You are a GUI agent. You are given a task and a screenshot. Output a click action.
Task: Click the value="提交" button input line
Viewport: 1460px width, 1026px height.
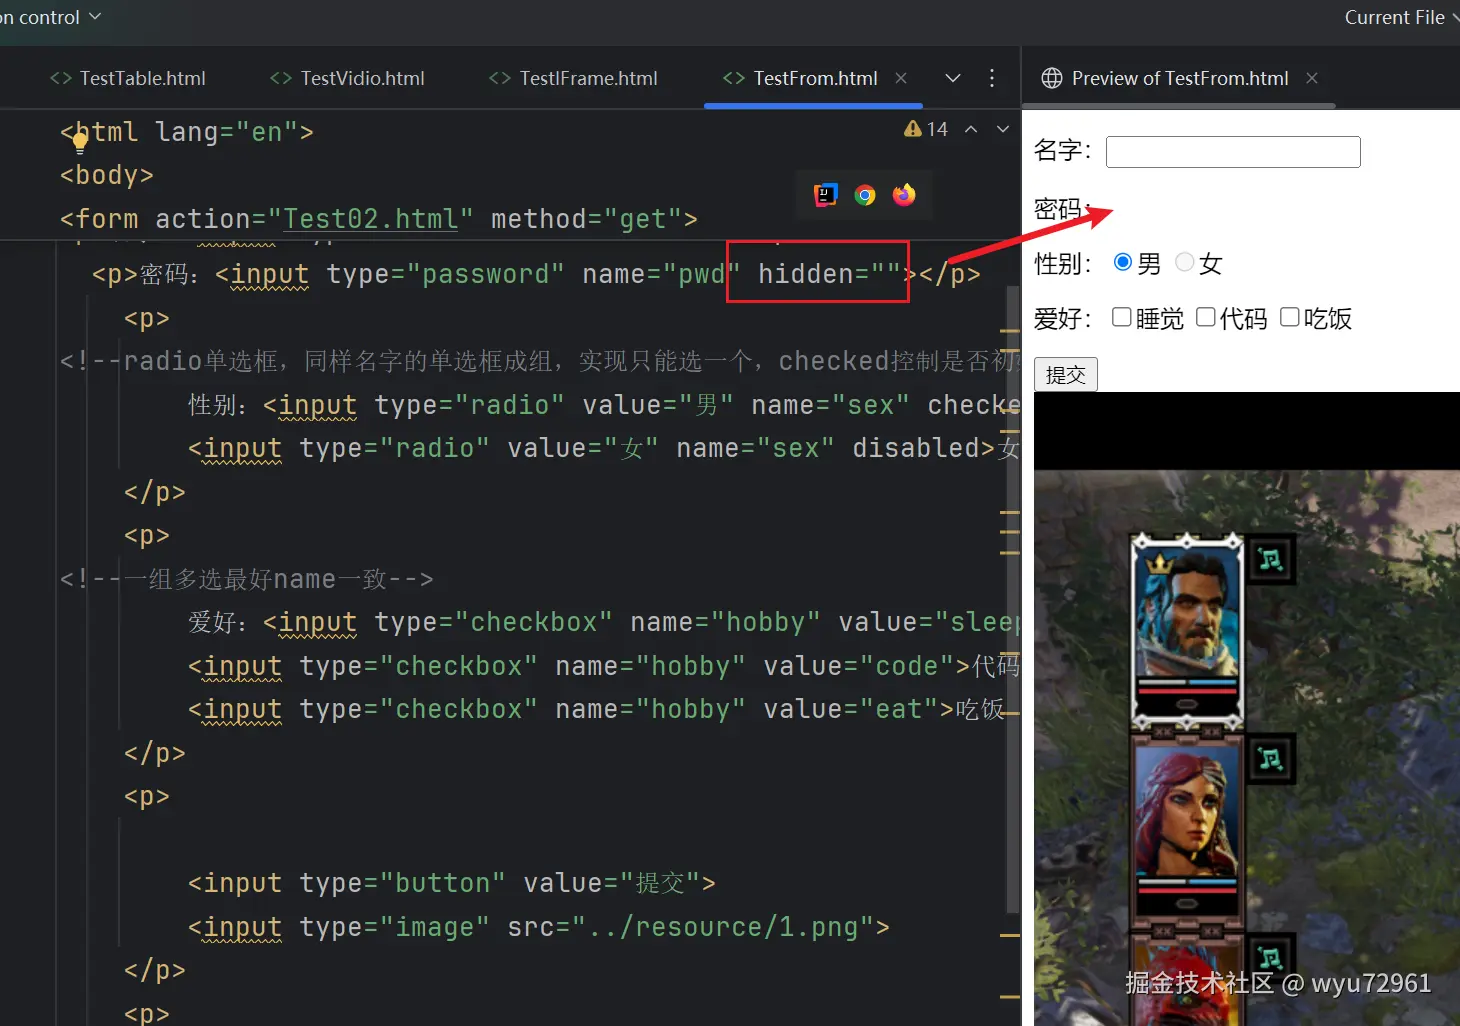point(452,883)
